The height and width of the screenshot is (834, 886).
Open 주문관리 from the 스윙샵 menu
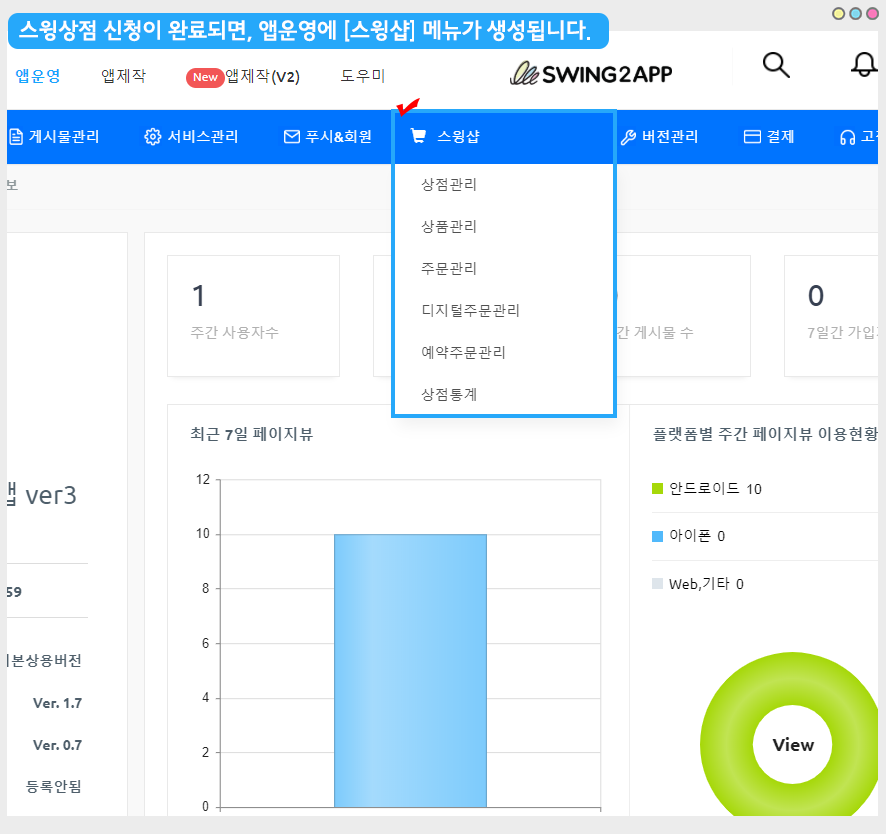pos(449,269)
